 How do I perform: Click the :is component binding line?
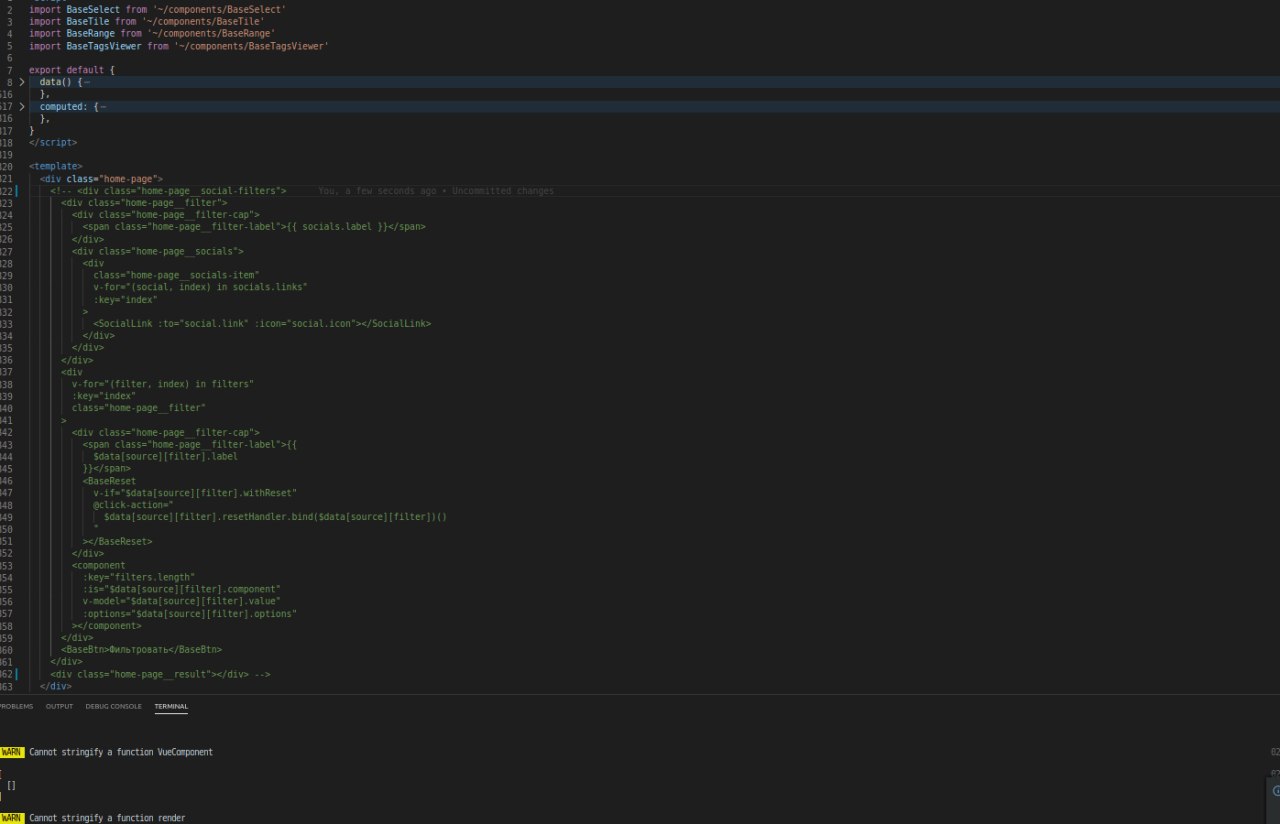coord(182,589)
